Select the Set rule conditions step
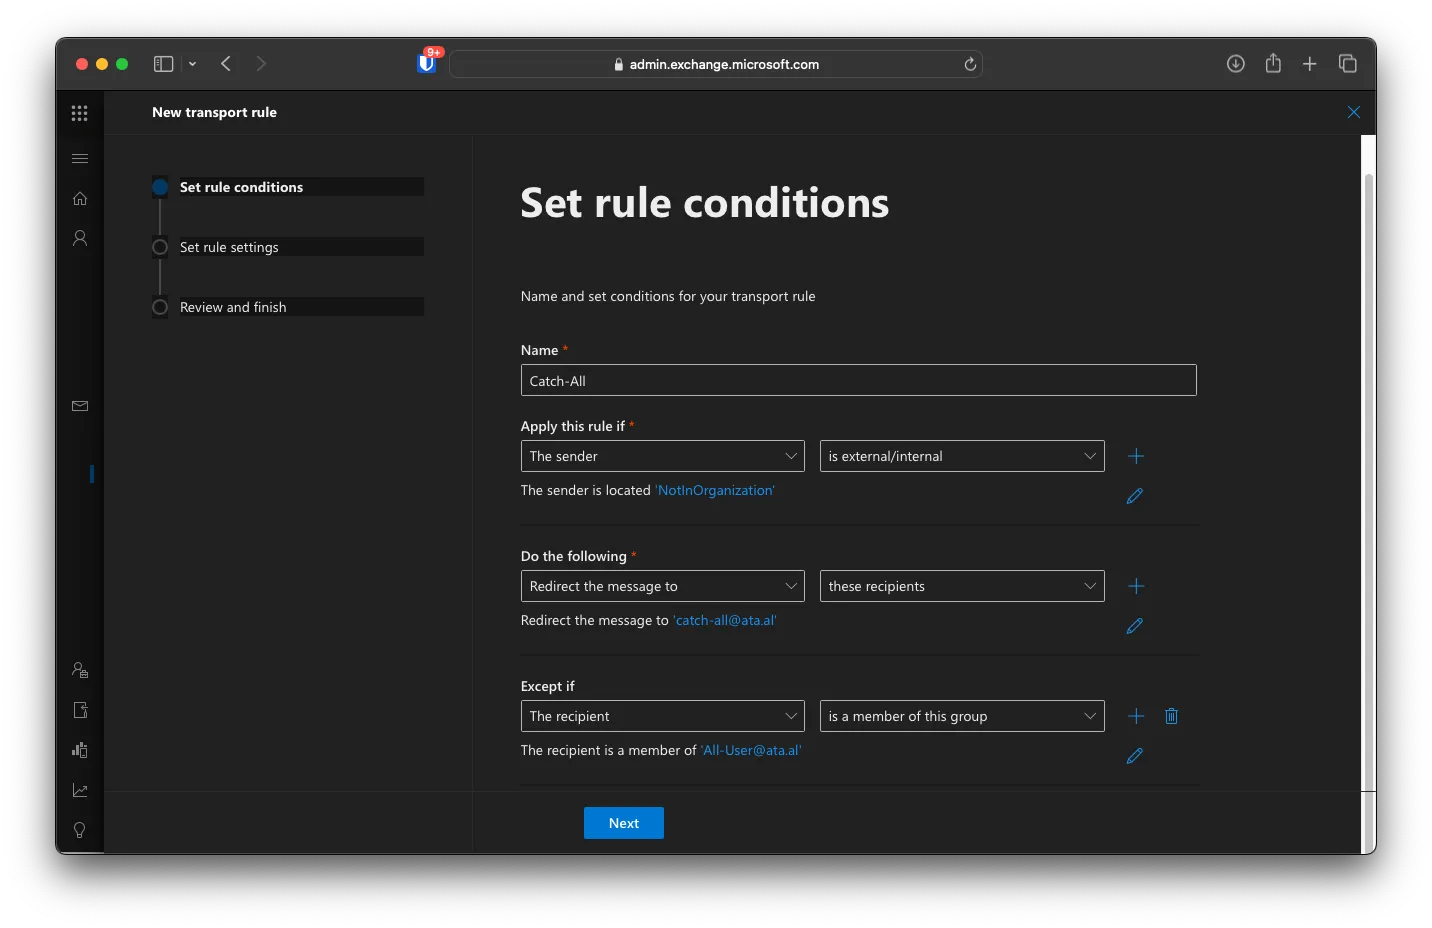The width and height of the screenshot is (1432, 928). (x=288, y=187)
